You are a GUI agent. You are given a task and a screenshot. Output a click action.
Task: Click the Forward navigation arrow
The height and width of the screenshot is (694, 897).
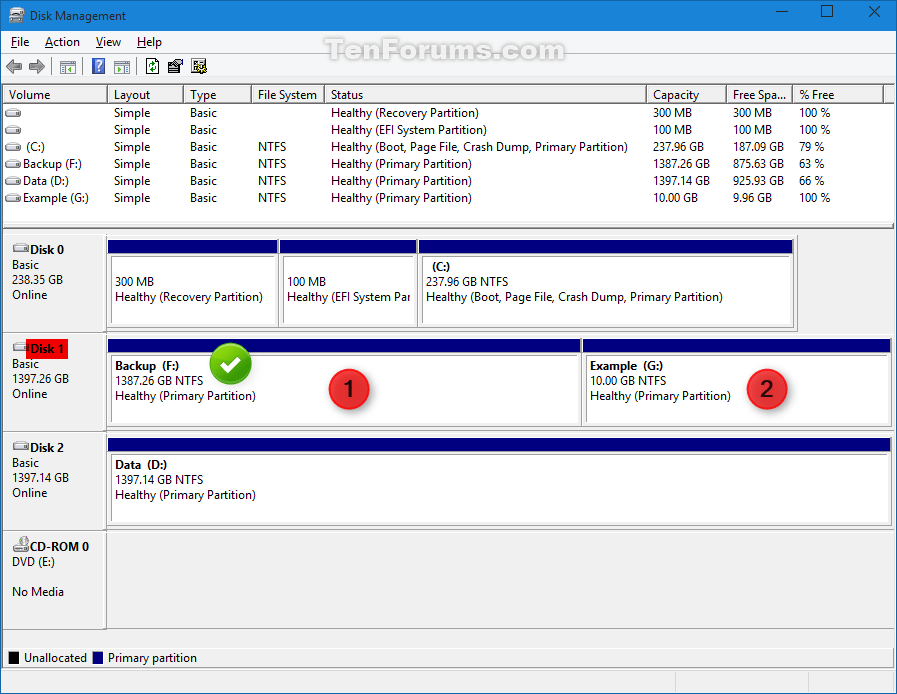(36, 66)
